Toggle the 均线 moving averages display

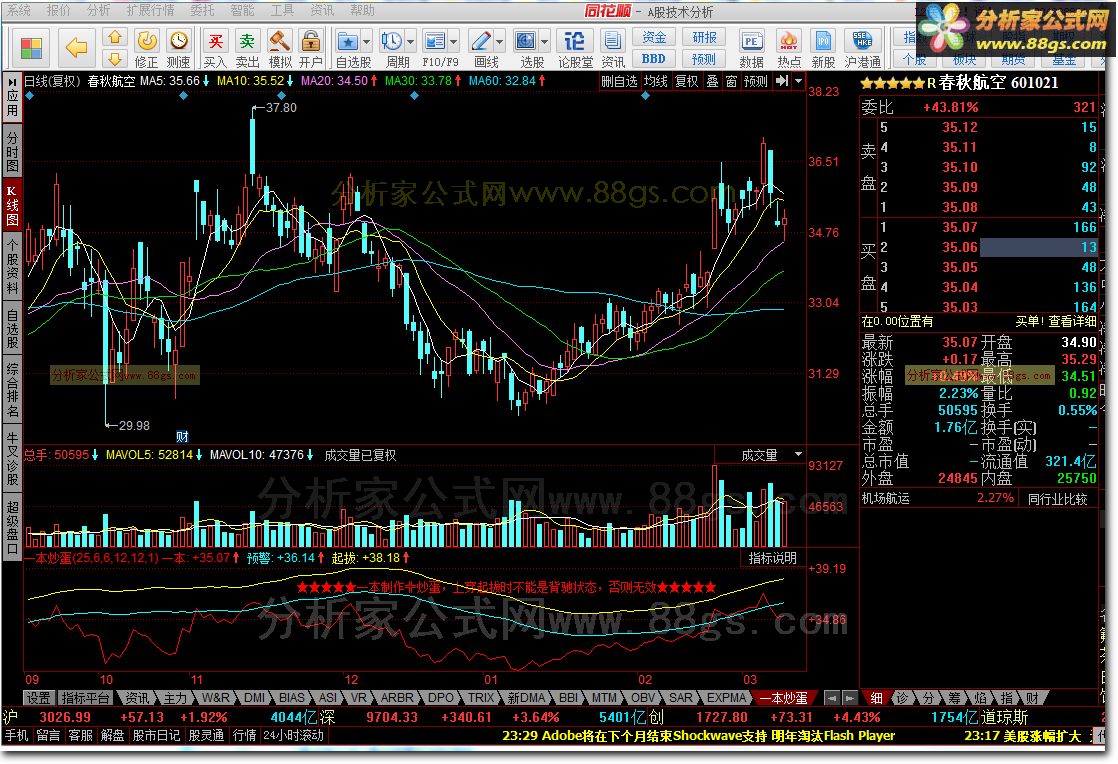click(x=656, y=81)
